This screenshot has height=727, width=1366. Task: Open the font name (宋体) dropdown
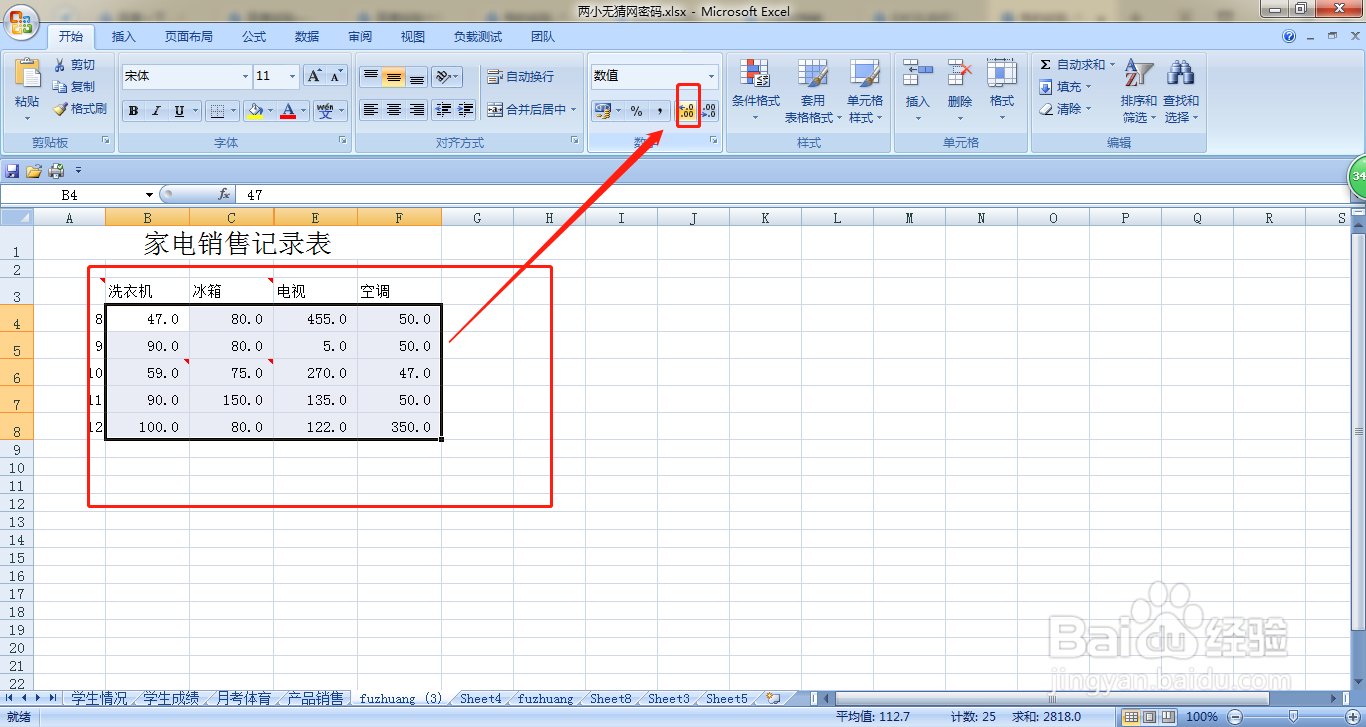[x=246, y=76]
